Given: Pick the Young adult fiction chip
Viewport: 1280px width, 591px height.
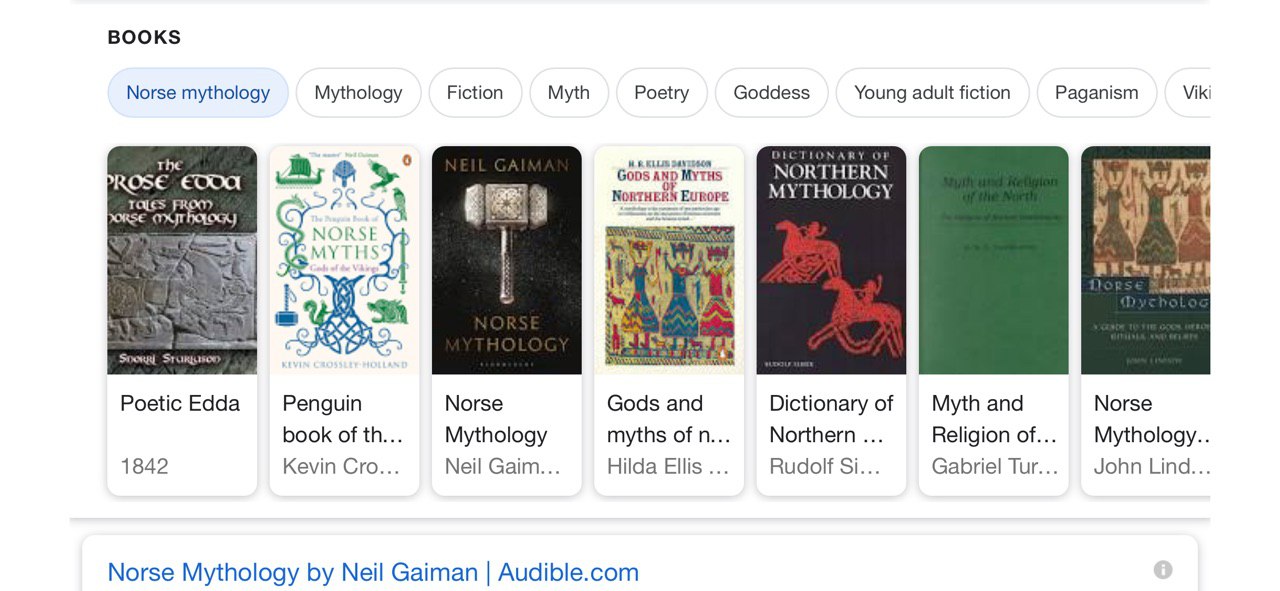Looking at the screenshot, I should [932, 93].
